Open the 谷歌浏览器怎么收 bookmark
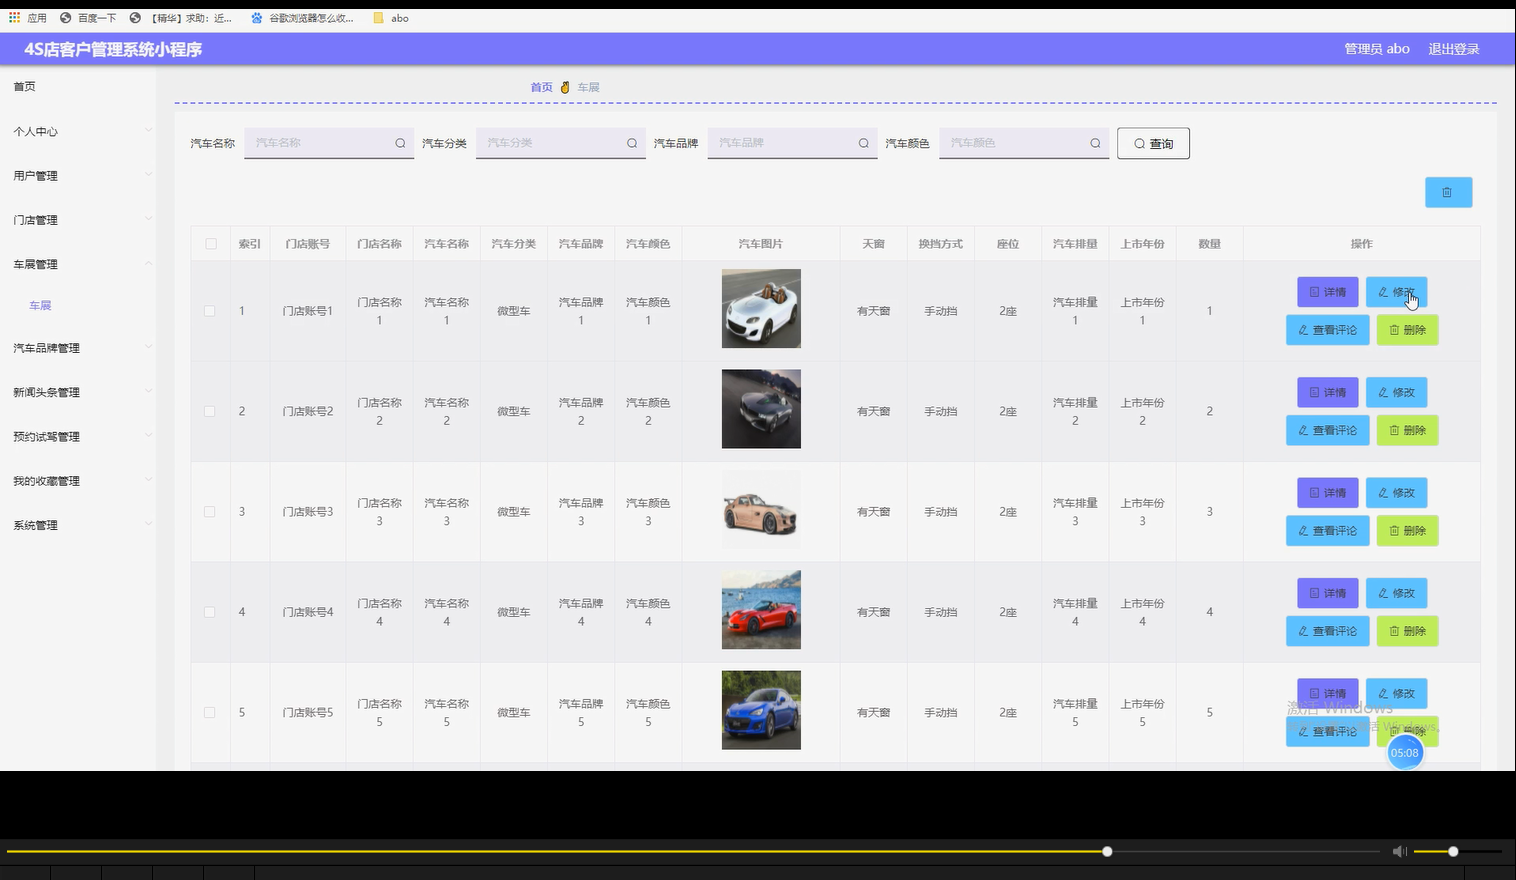Screen dimensions: 1516x880 (x=302, y=18)
